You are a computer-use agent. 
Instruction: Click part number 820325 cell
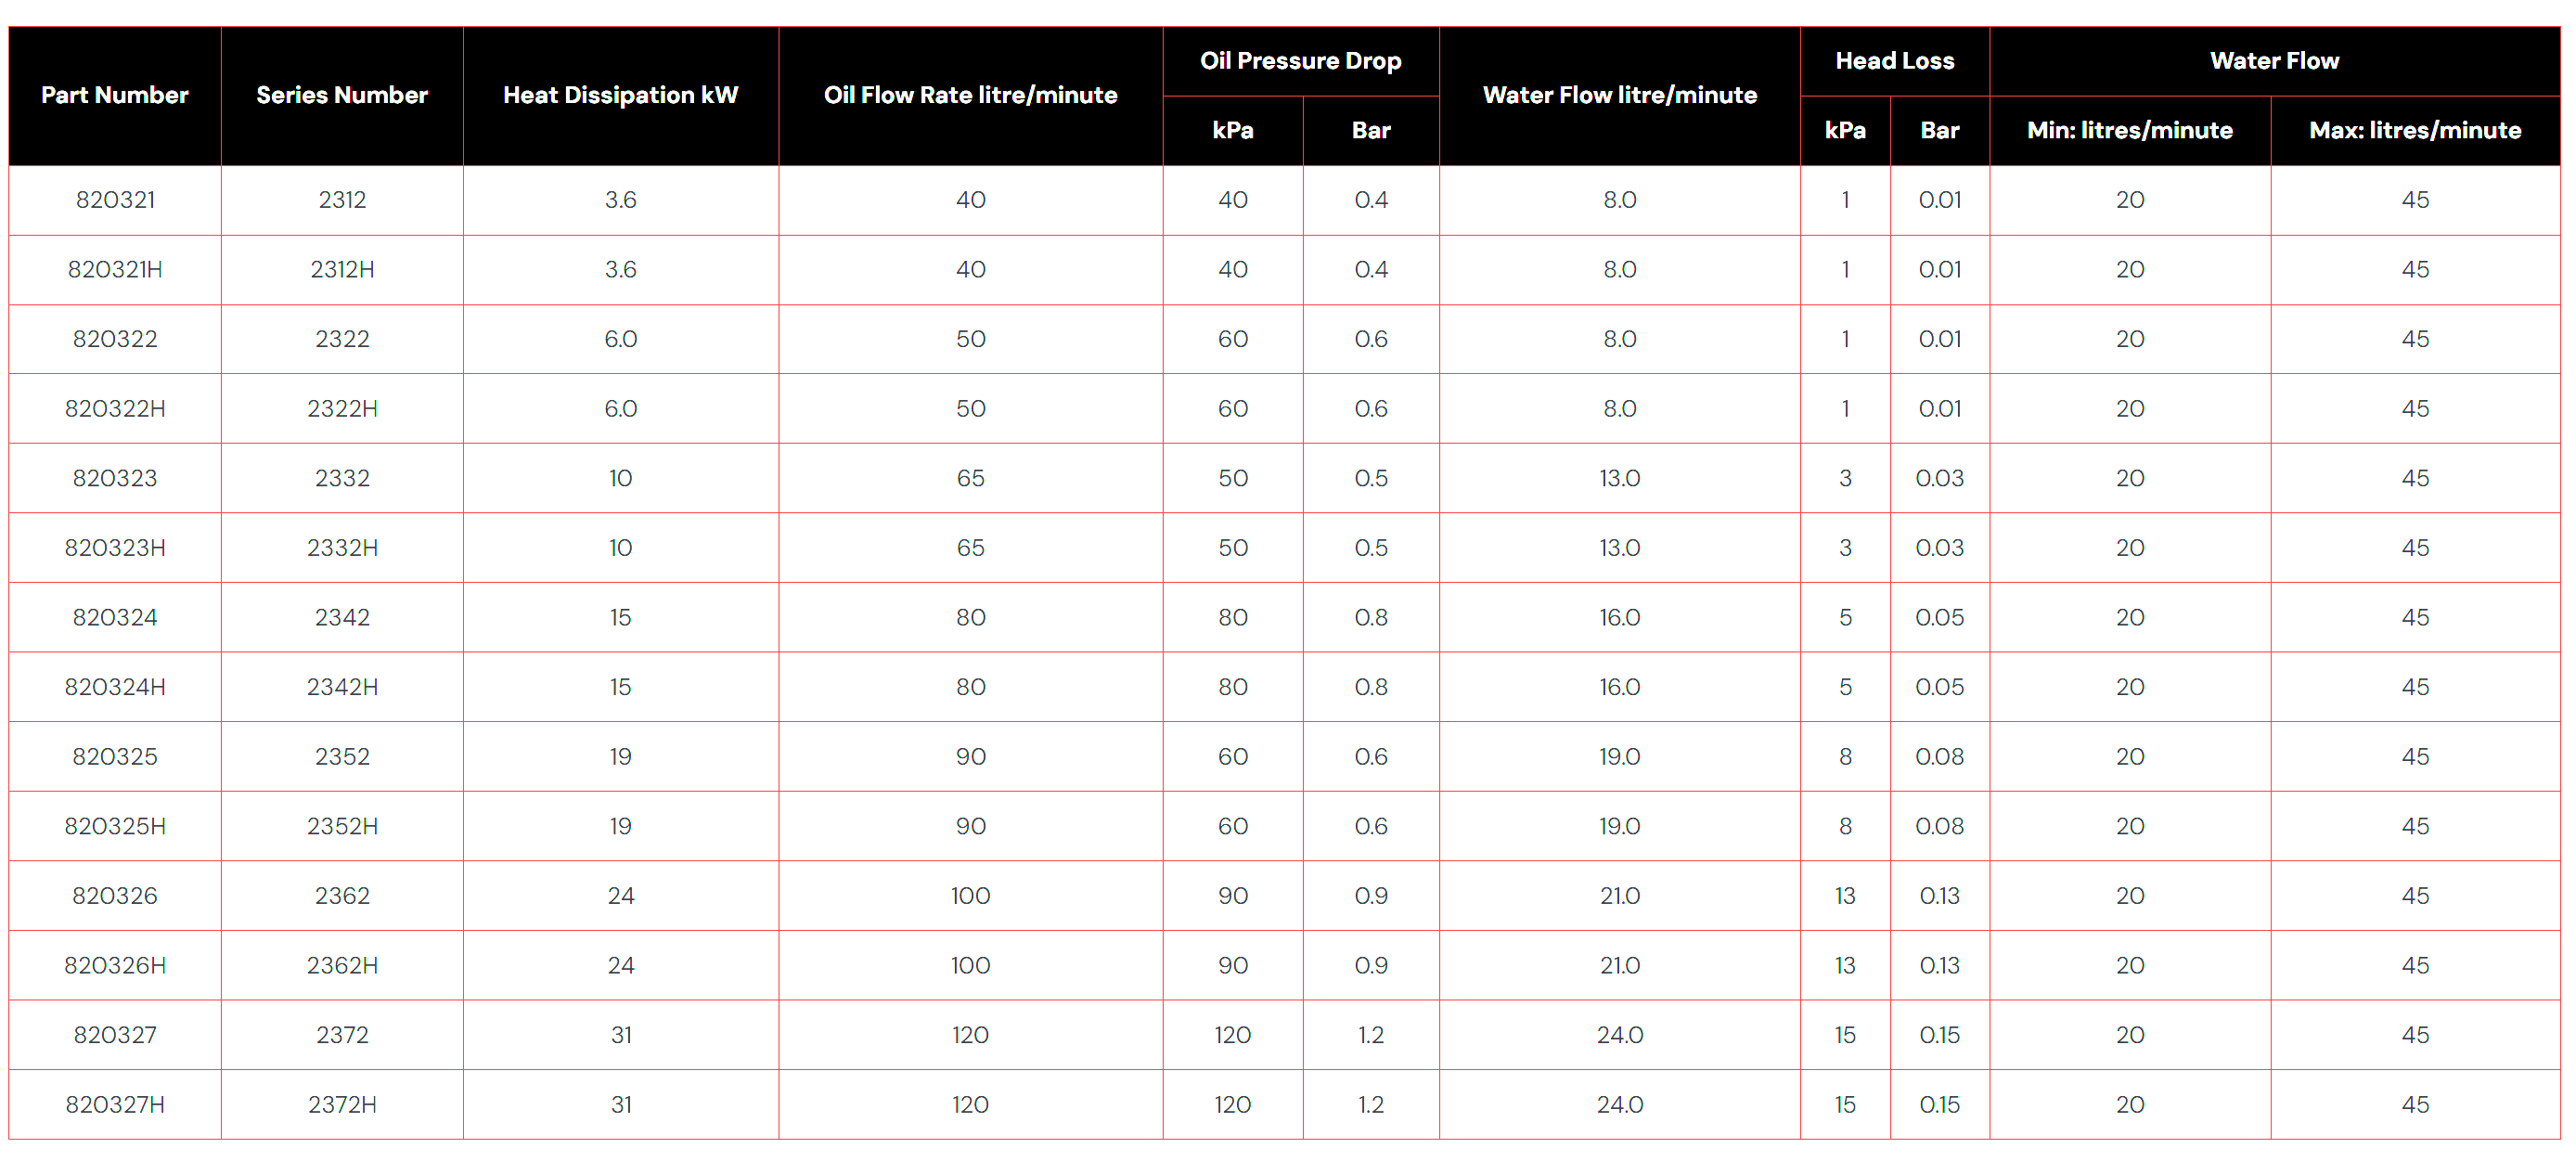pyautogui.click(x=115, y=757)
